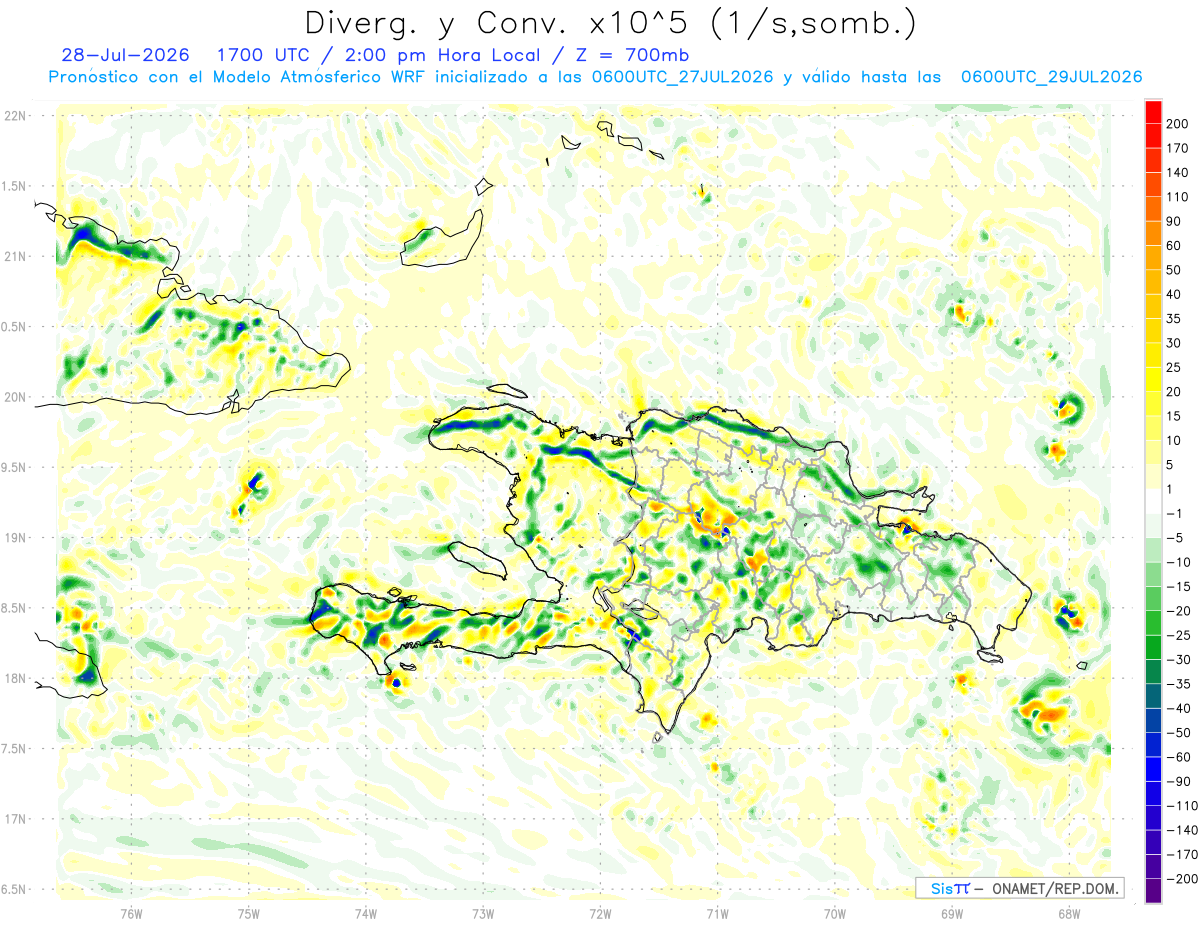Select the bottom dark purple color scale swatch

(1154, 890)
